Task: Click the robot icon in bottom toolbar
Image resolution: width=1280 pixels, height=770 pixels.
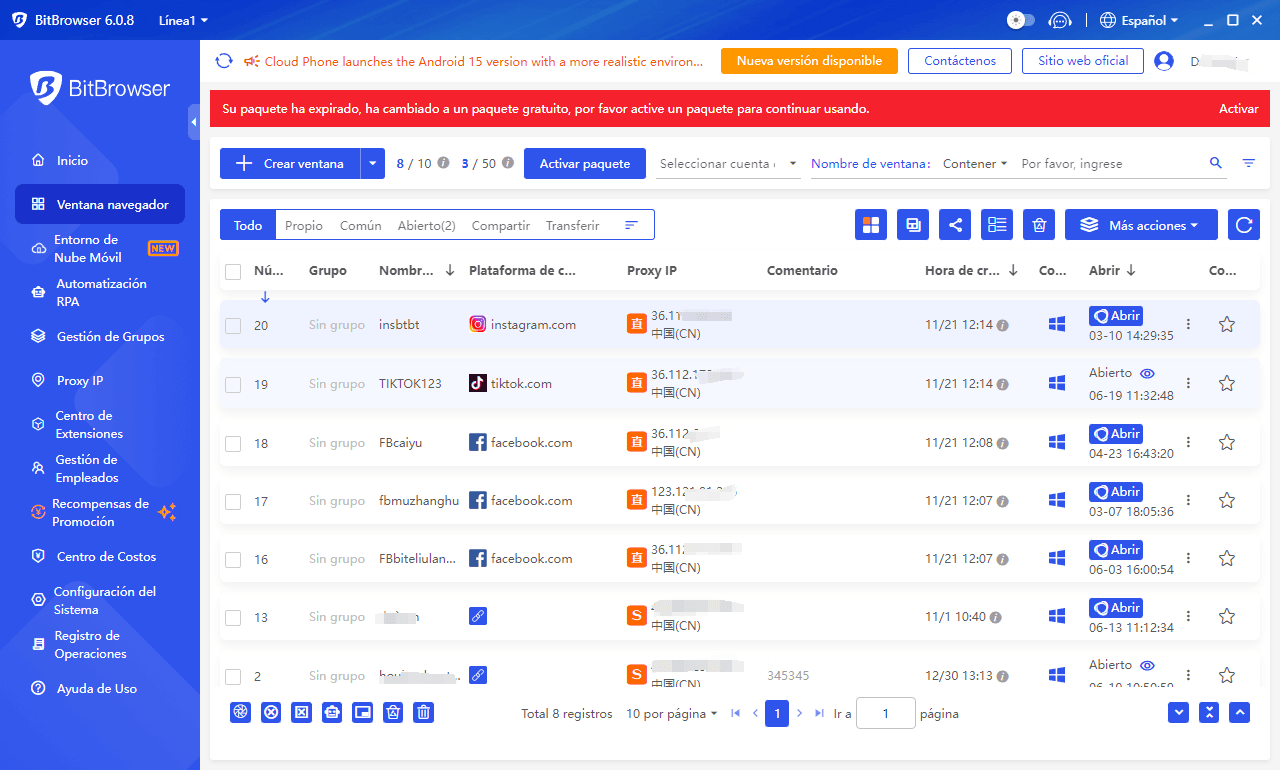Action: (x=332, y=712)
